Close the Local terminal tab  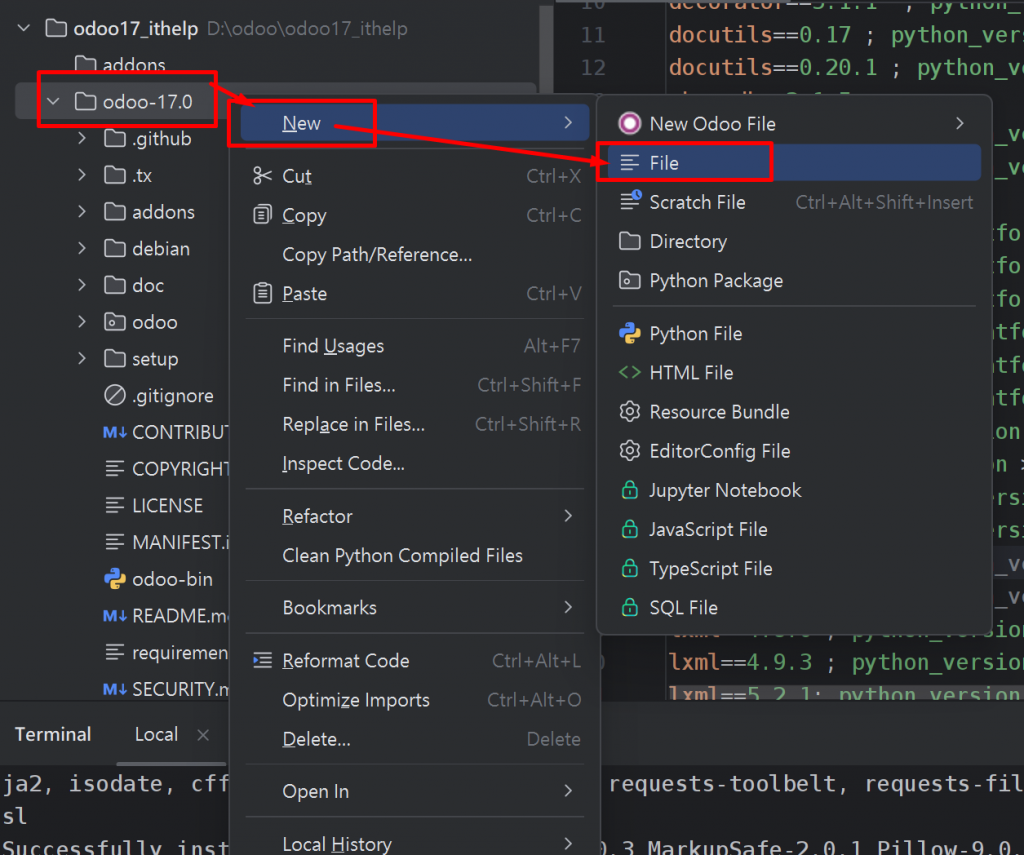[203, 735]
